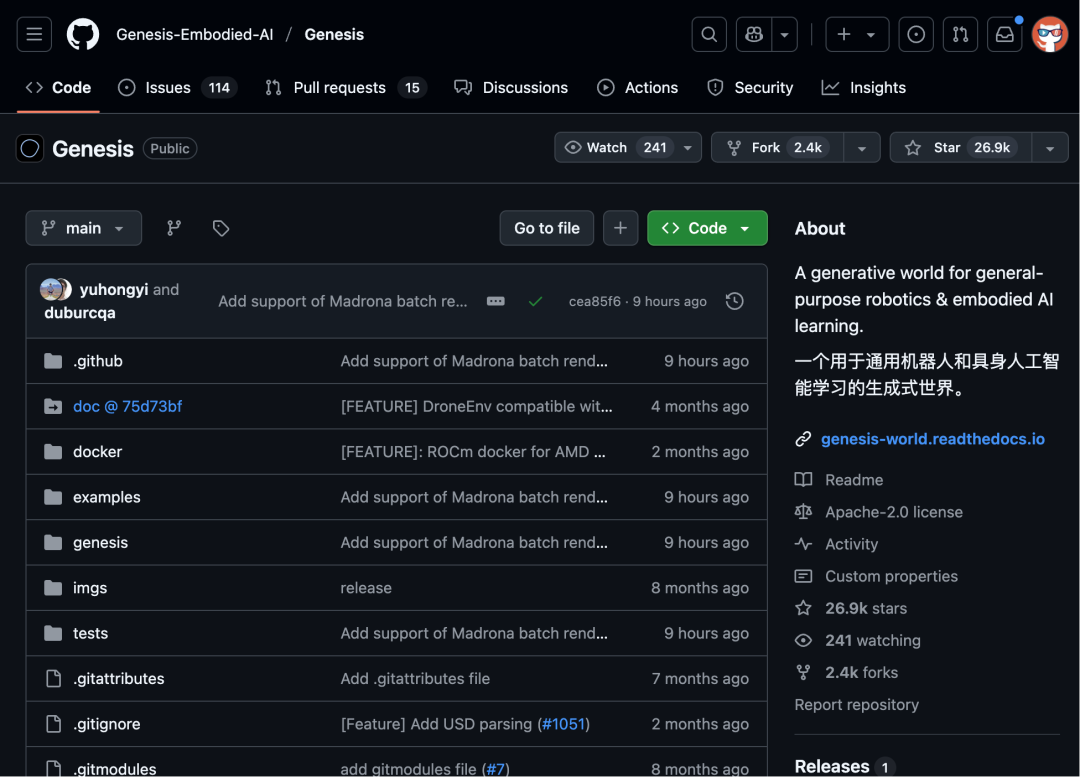
Task: Open the hamburger navigation menu
Action: (x=34, y=34)
